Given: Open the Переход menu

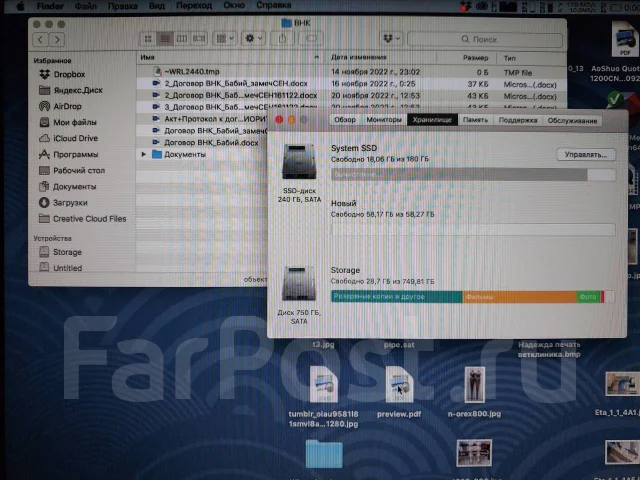Looking at the screenshot, I should pos(194,6).
